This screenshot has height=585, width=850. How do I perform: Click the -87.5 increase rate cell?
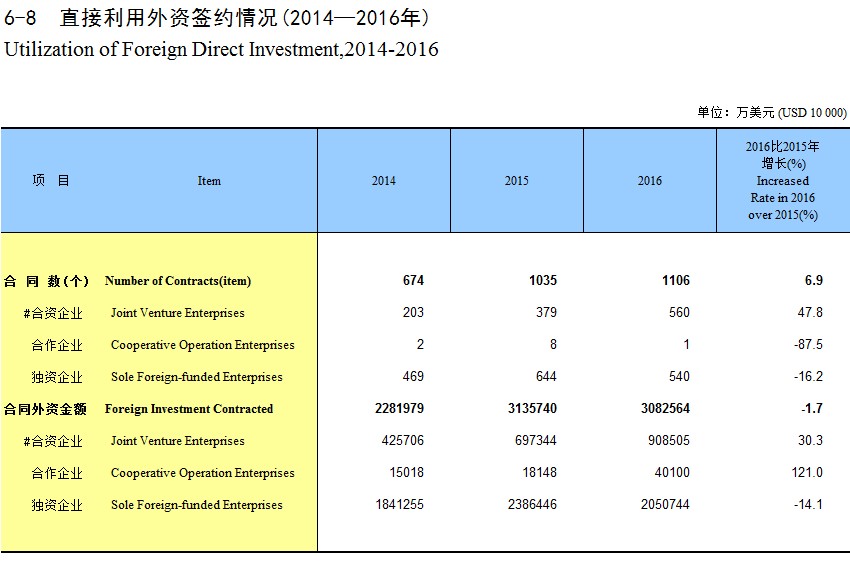coord(808,344)
